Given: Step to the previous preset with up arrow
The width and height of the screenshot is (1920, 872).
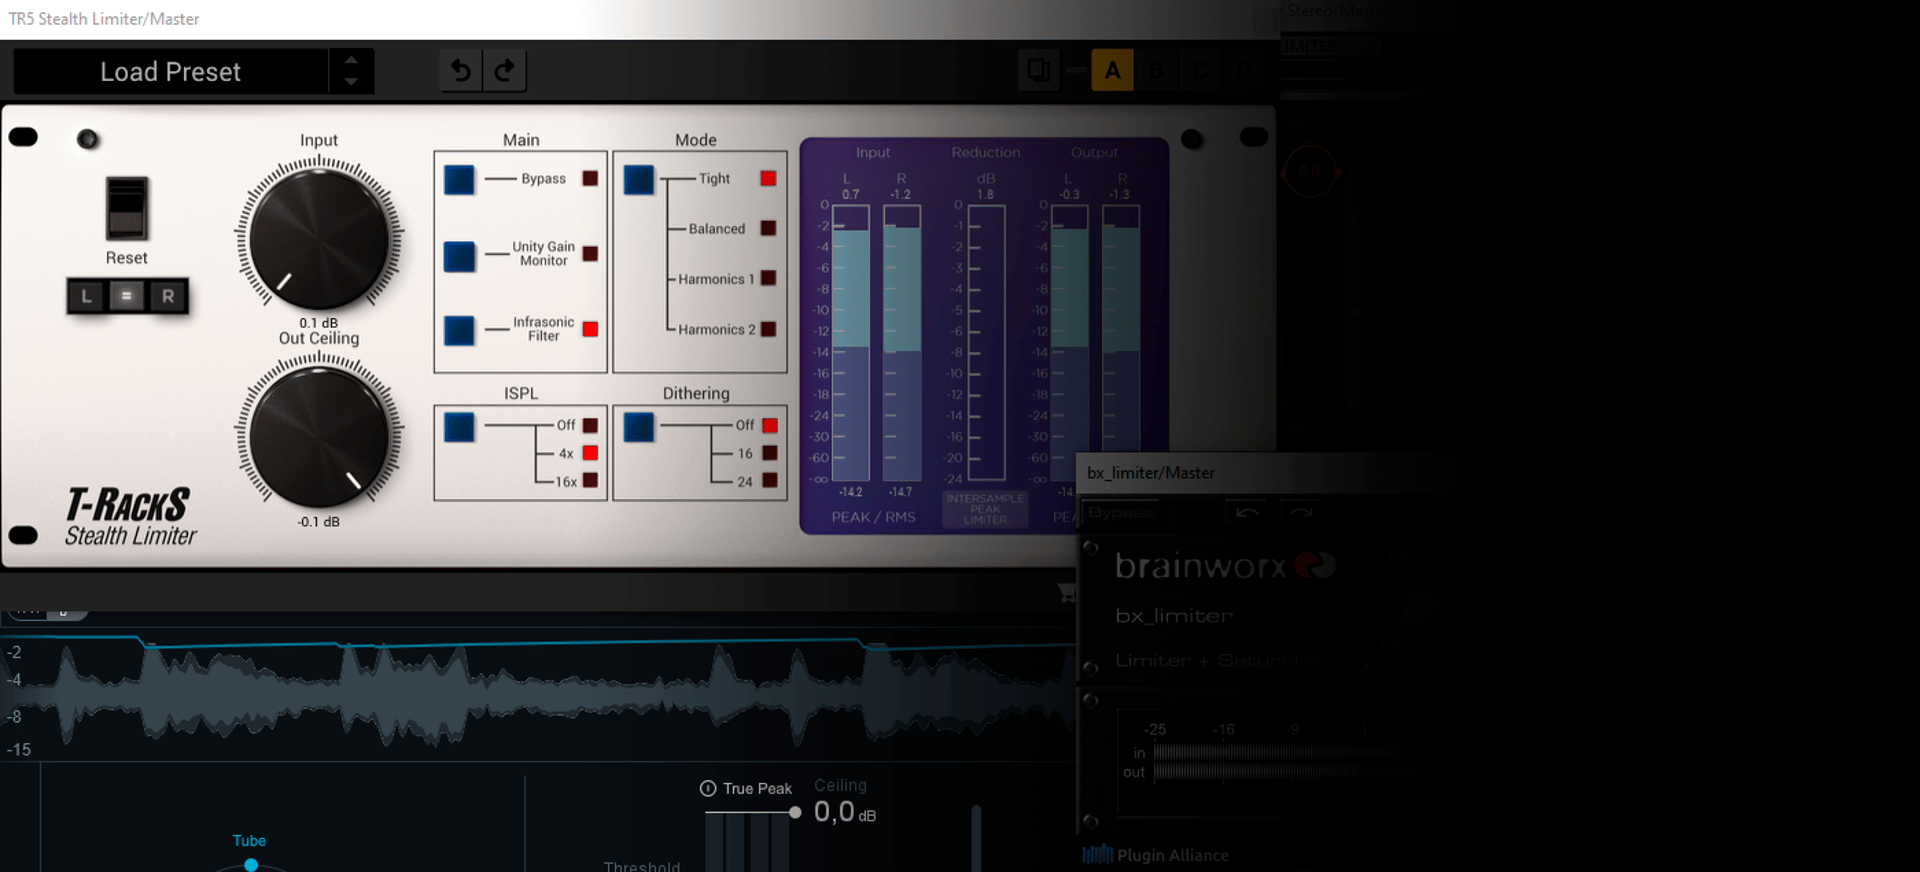Looking at the screenshot, I should point(351,60).
